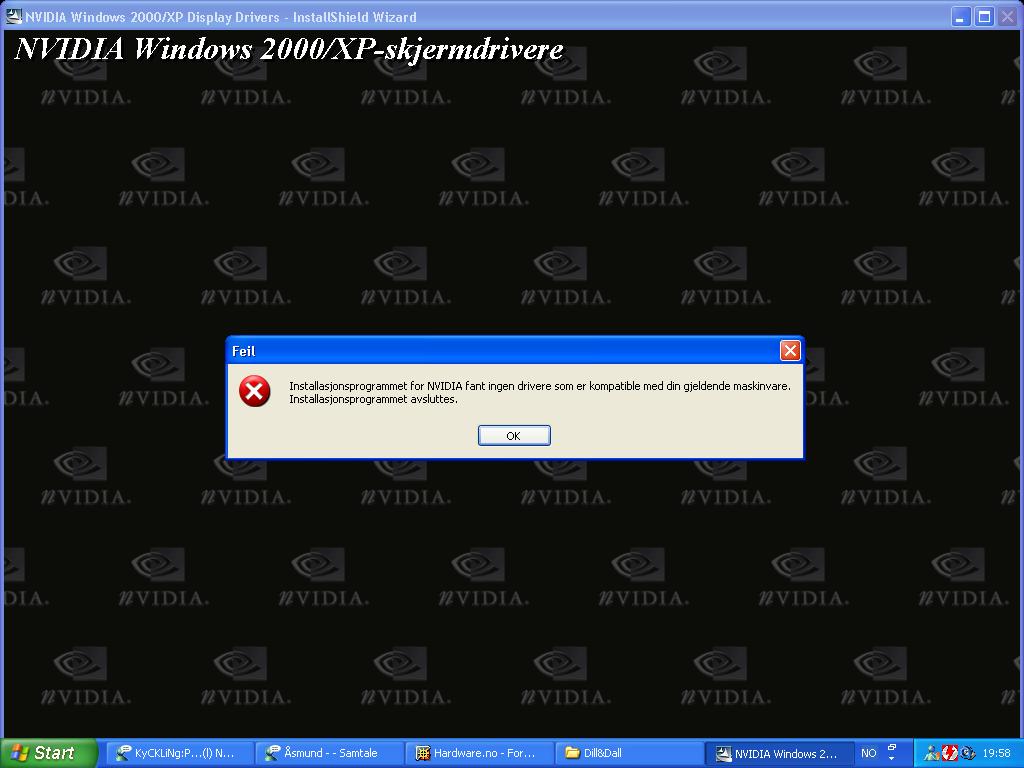Minimize the InstallShield Wizard window
This screenshot has width=1024, height=768.
pyautogui.click(x=960, y=16)
